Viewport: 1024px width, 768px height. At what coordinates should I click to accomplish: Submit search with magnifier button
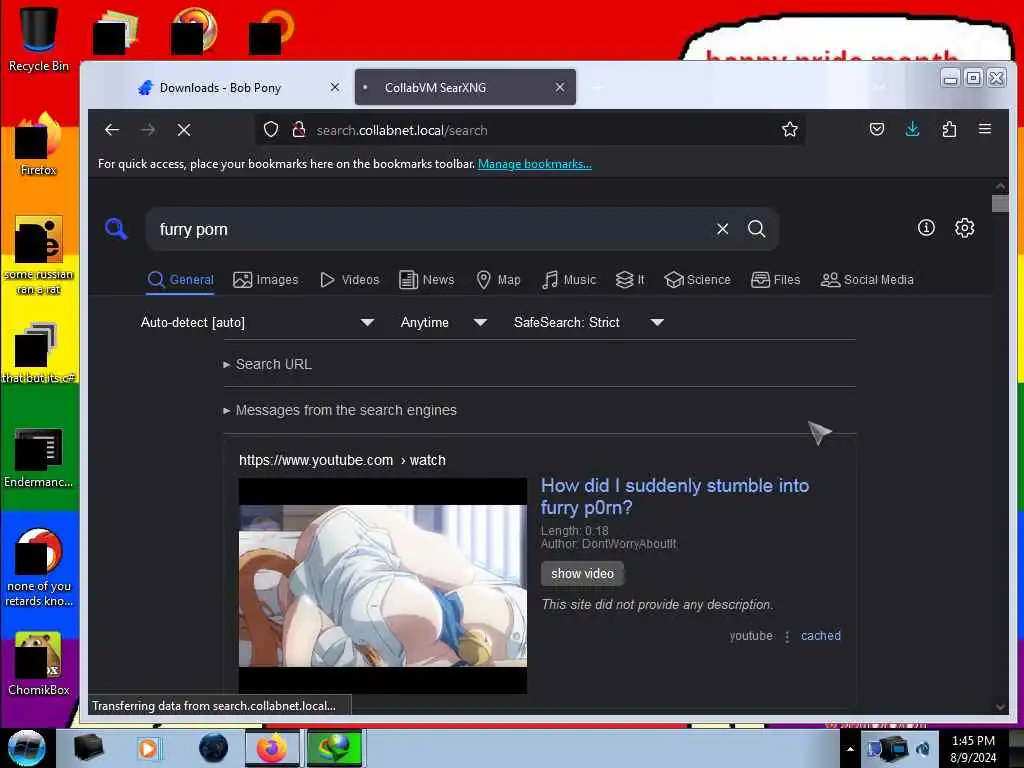coord(756,229)
